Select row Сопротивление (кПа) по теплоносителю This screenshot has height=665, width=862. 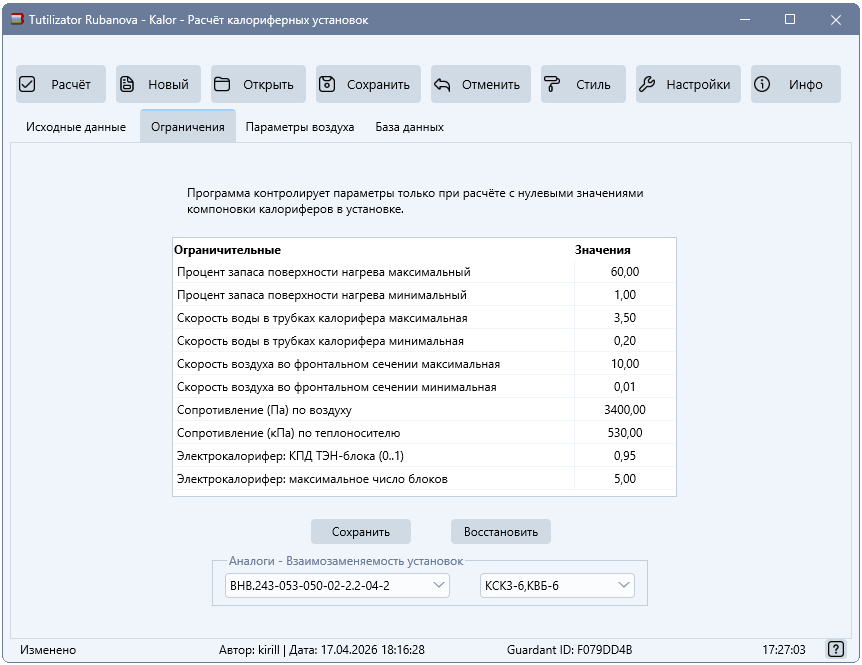(424, 433)
